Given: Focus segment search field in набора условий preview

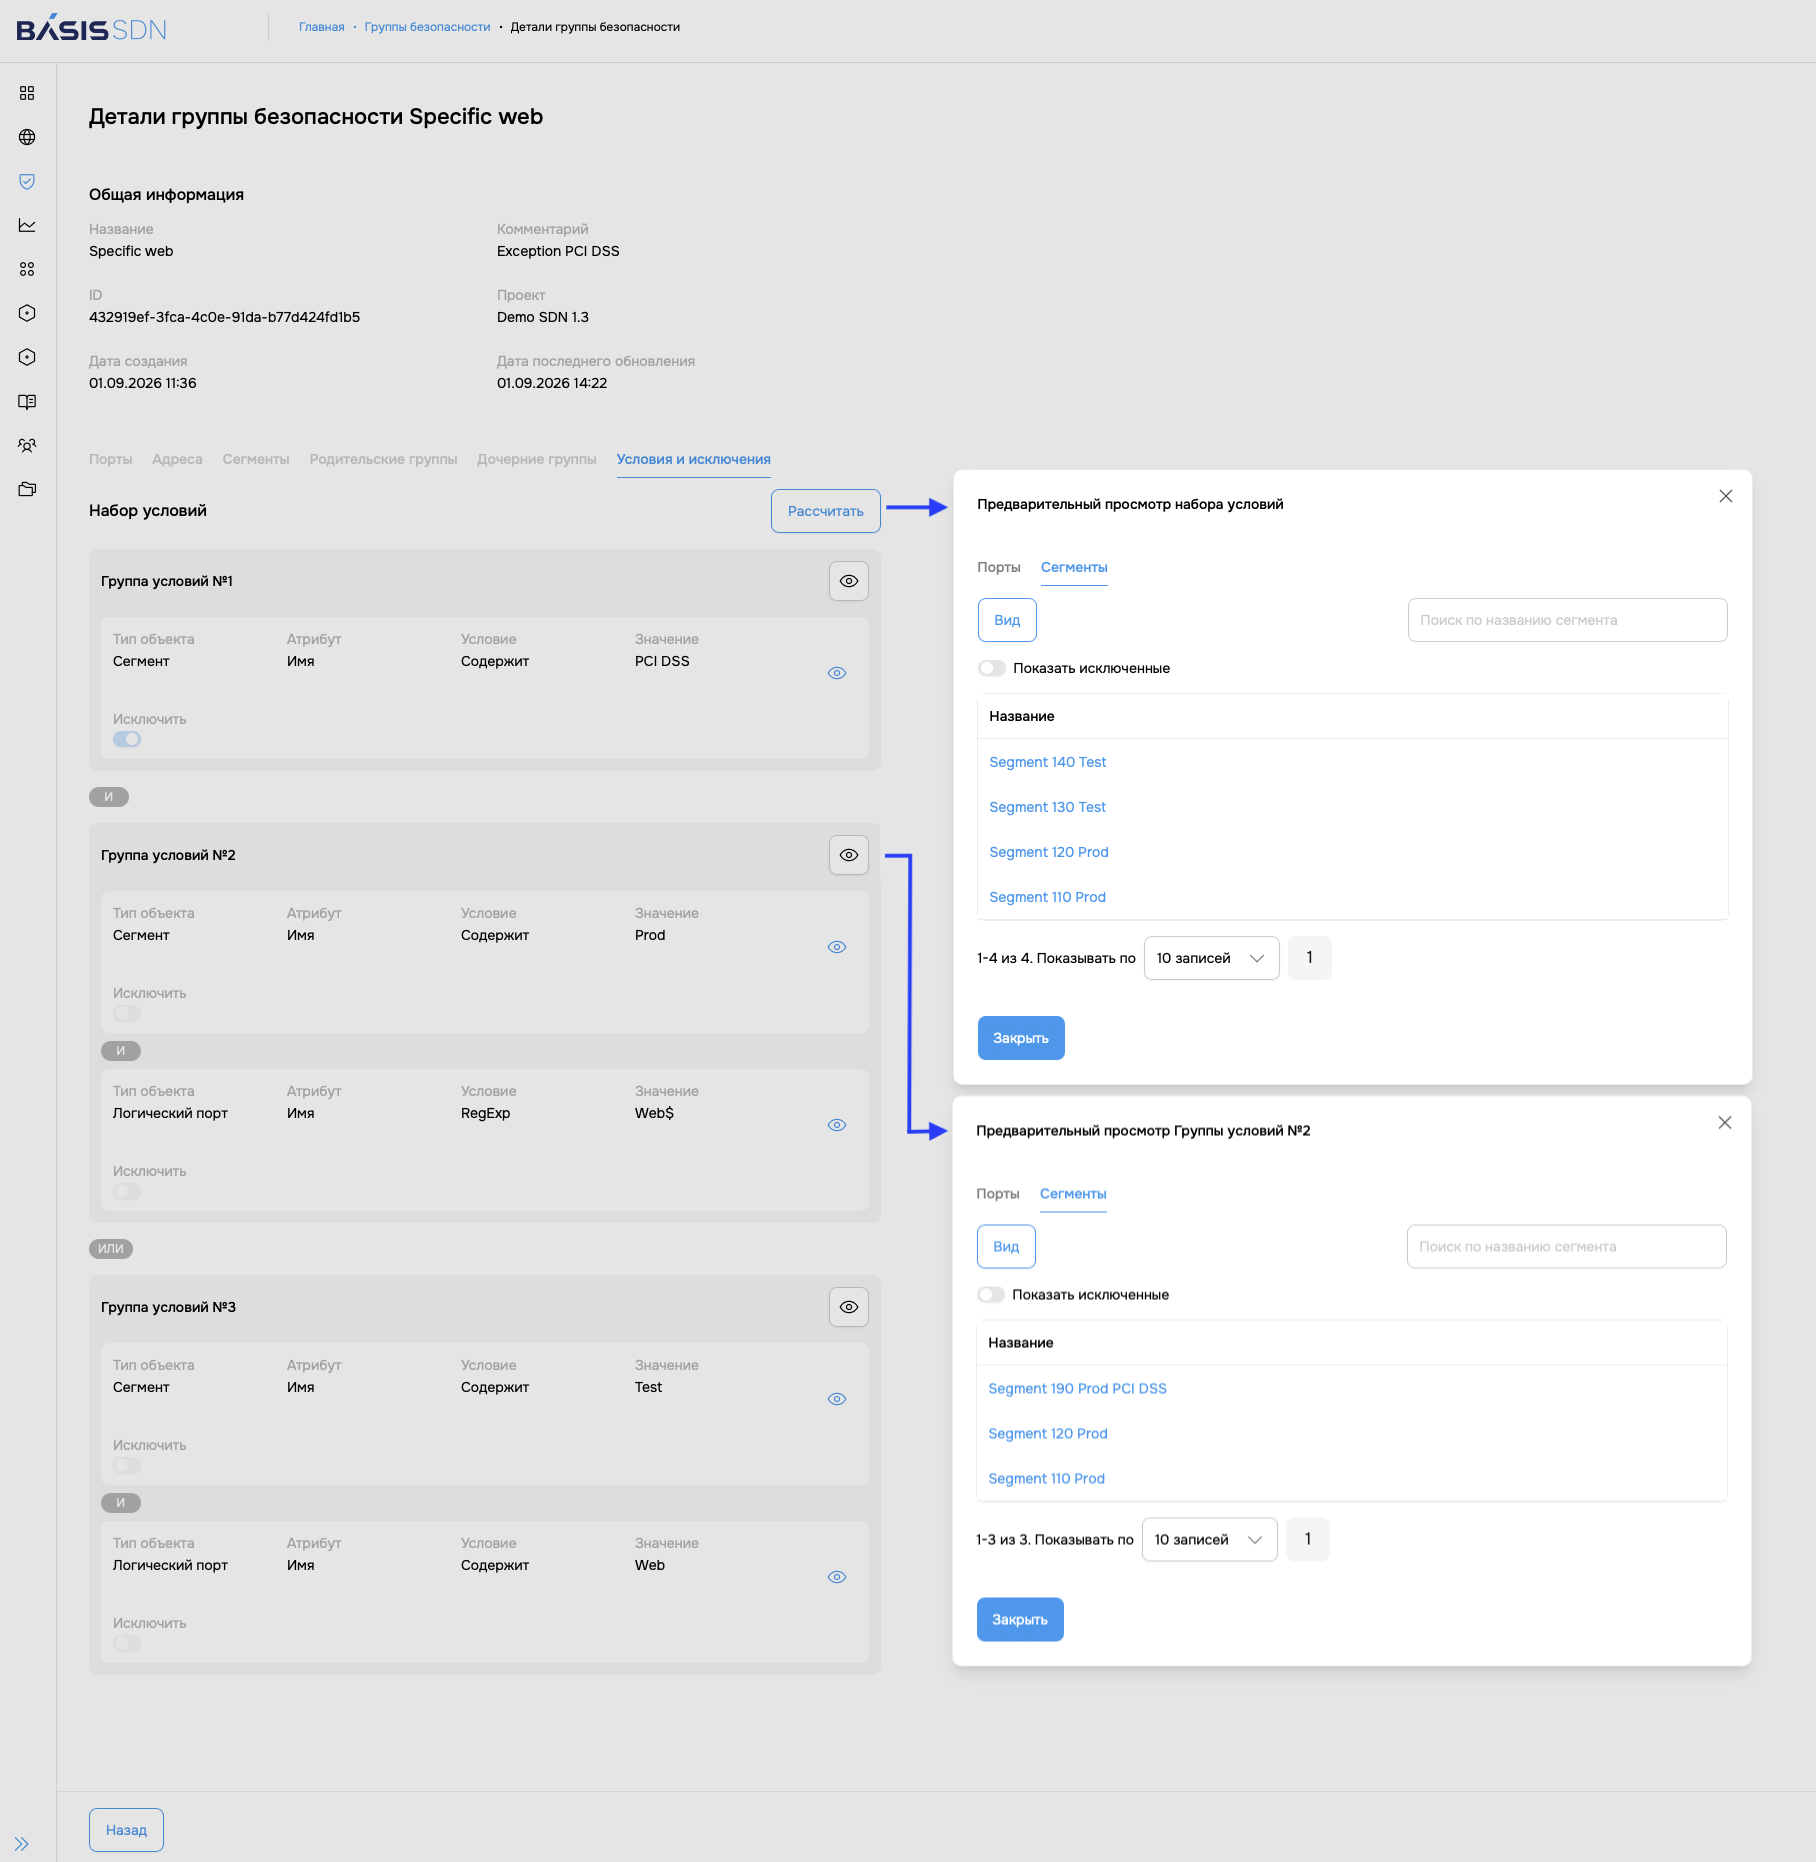Looking at the screenshot, I should (1567, 620).
